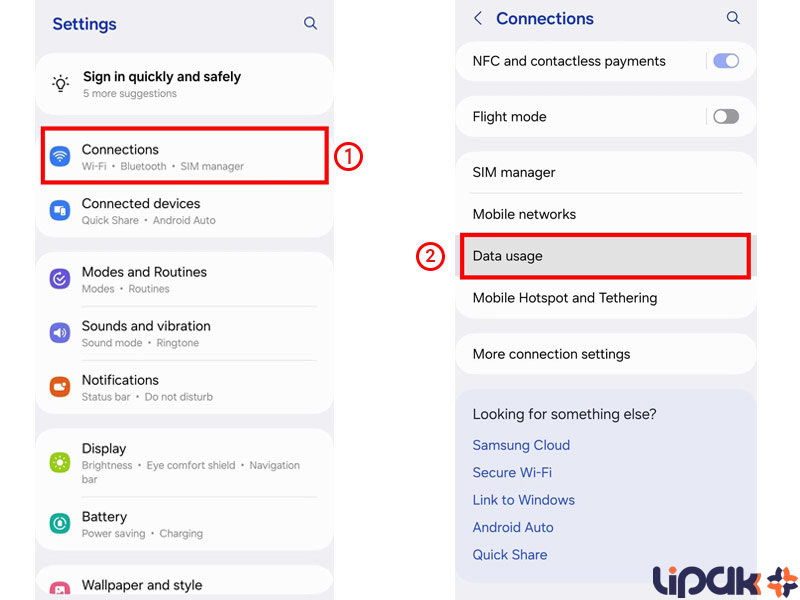Open the Quick Share link
Image resolution: width=800 pixels, height=600 pixels.
tap(510, 555)
